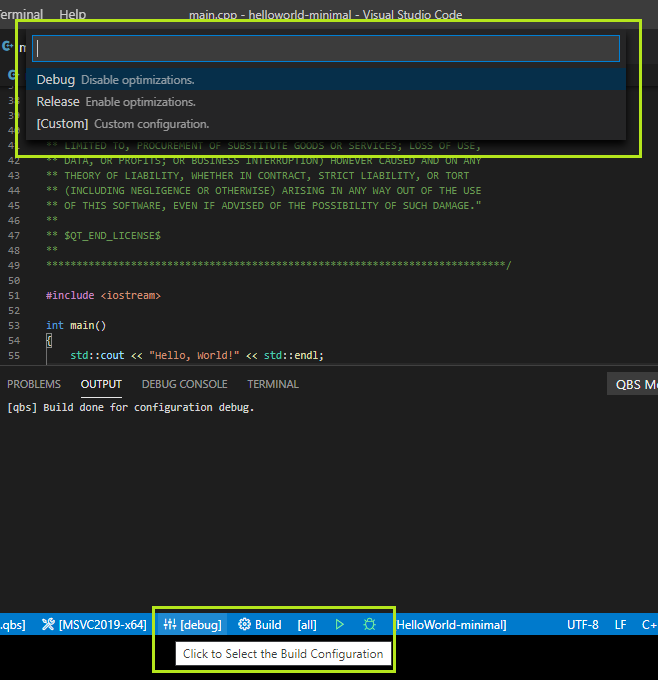Click the Build gear button in status bar
This screenshot has height=680, width=658.
click(260, 625)
